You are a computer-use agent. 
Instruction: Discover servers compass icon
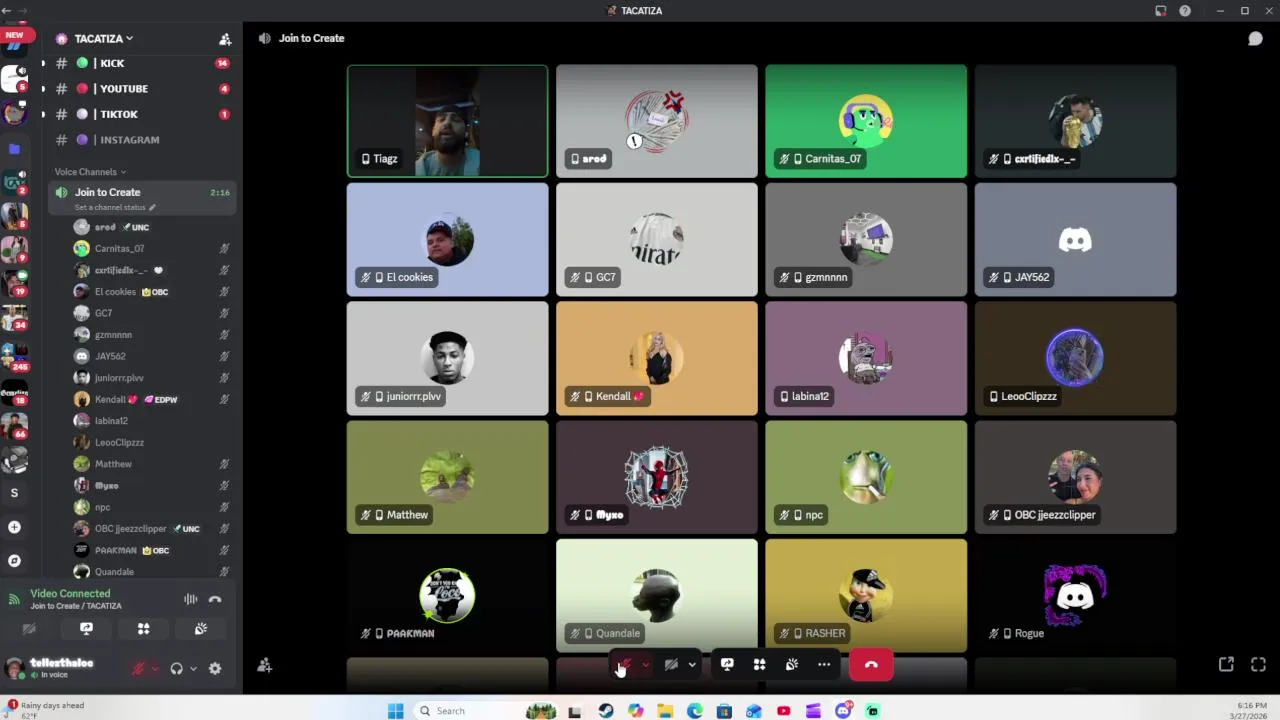[14, 561]
